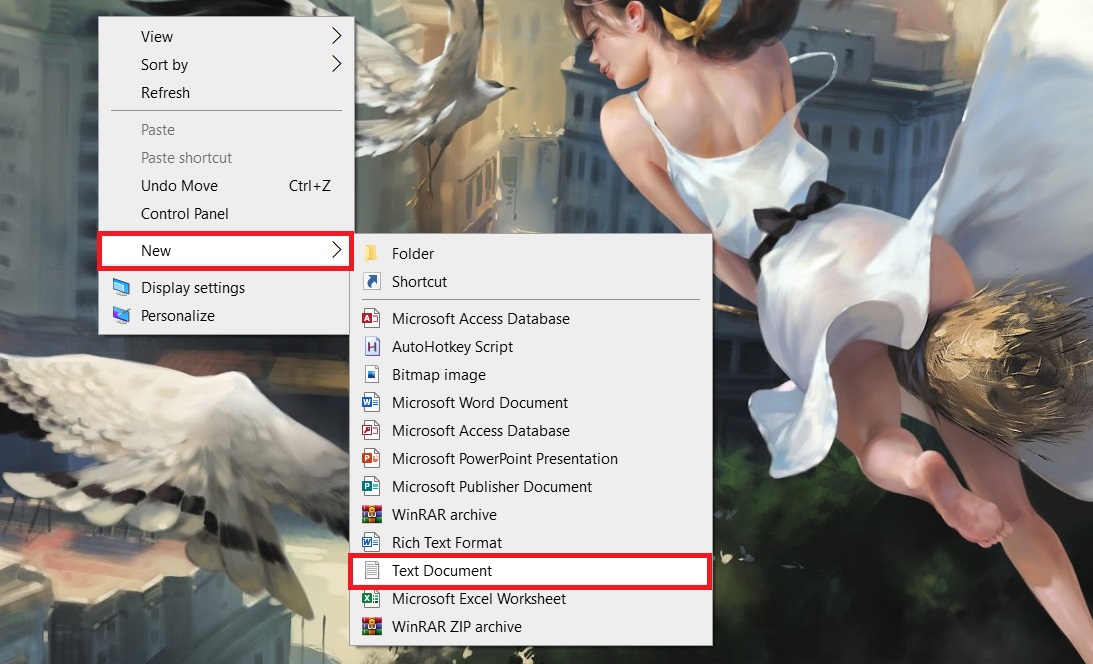Click the Personalize icon
This screenshot has height=664, width=1093.
[122, 316]
